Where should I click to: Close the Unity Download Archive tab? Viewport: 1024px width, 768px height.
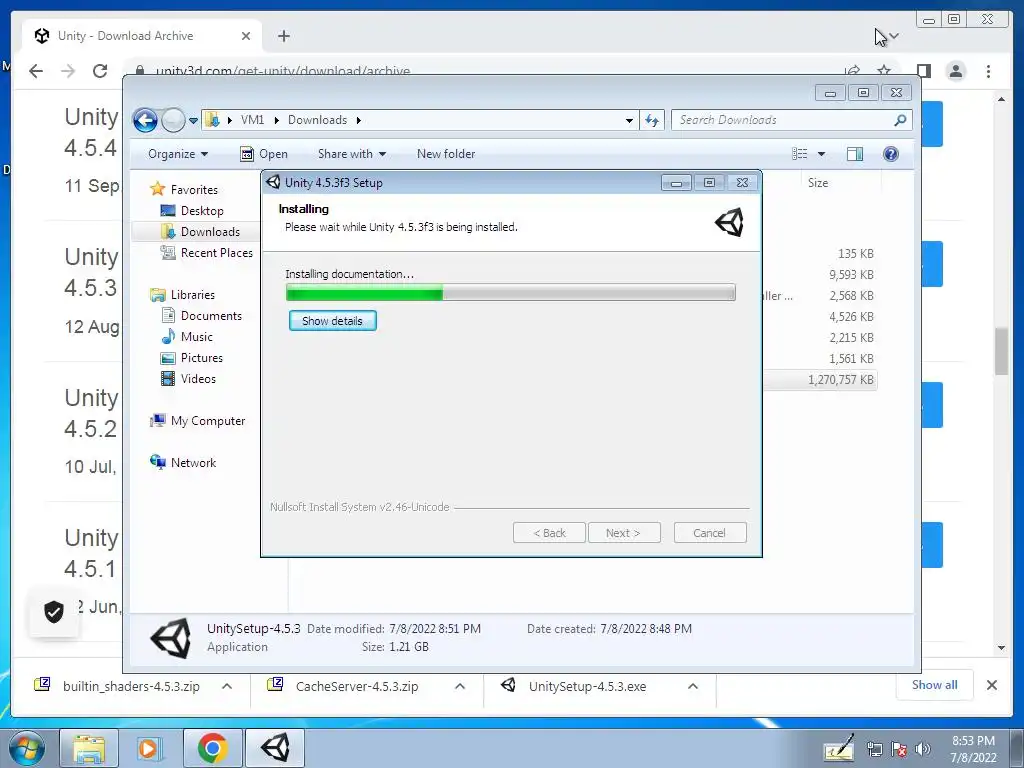(x=246, y=36)
